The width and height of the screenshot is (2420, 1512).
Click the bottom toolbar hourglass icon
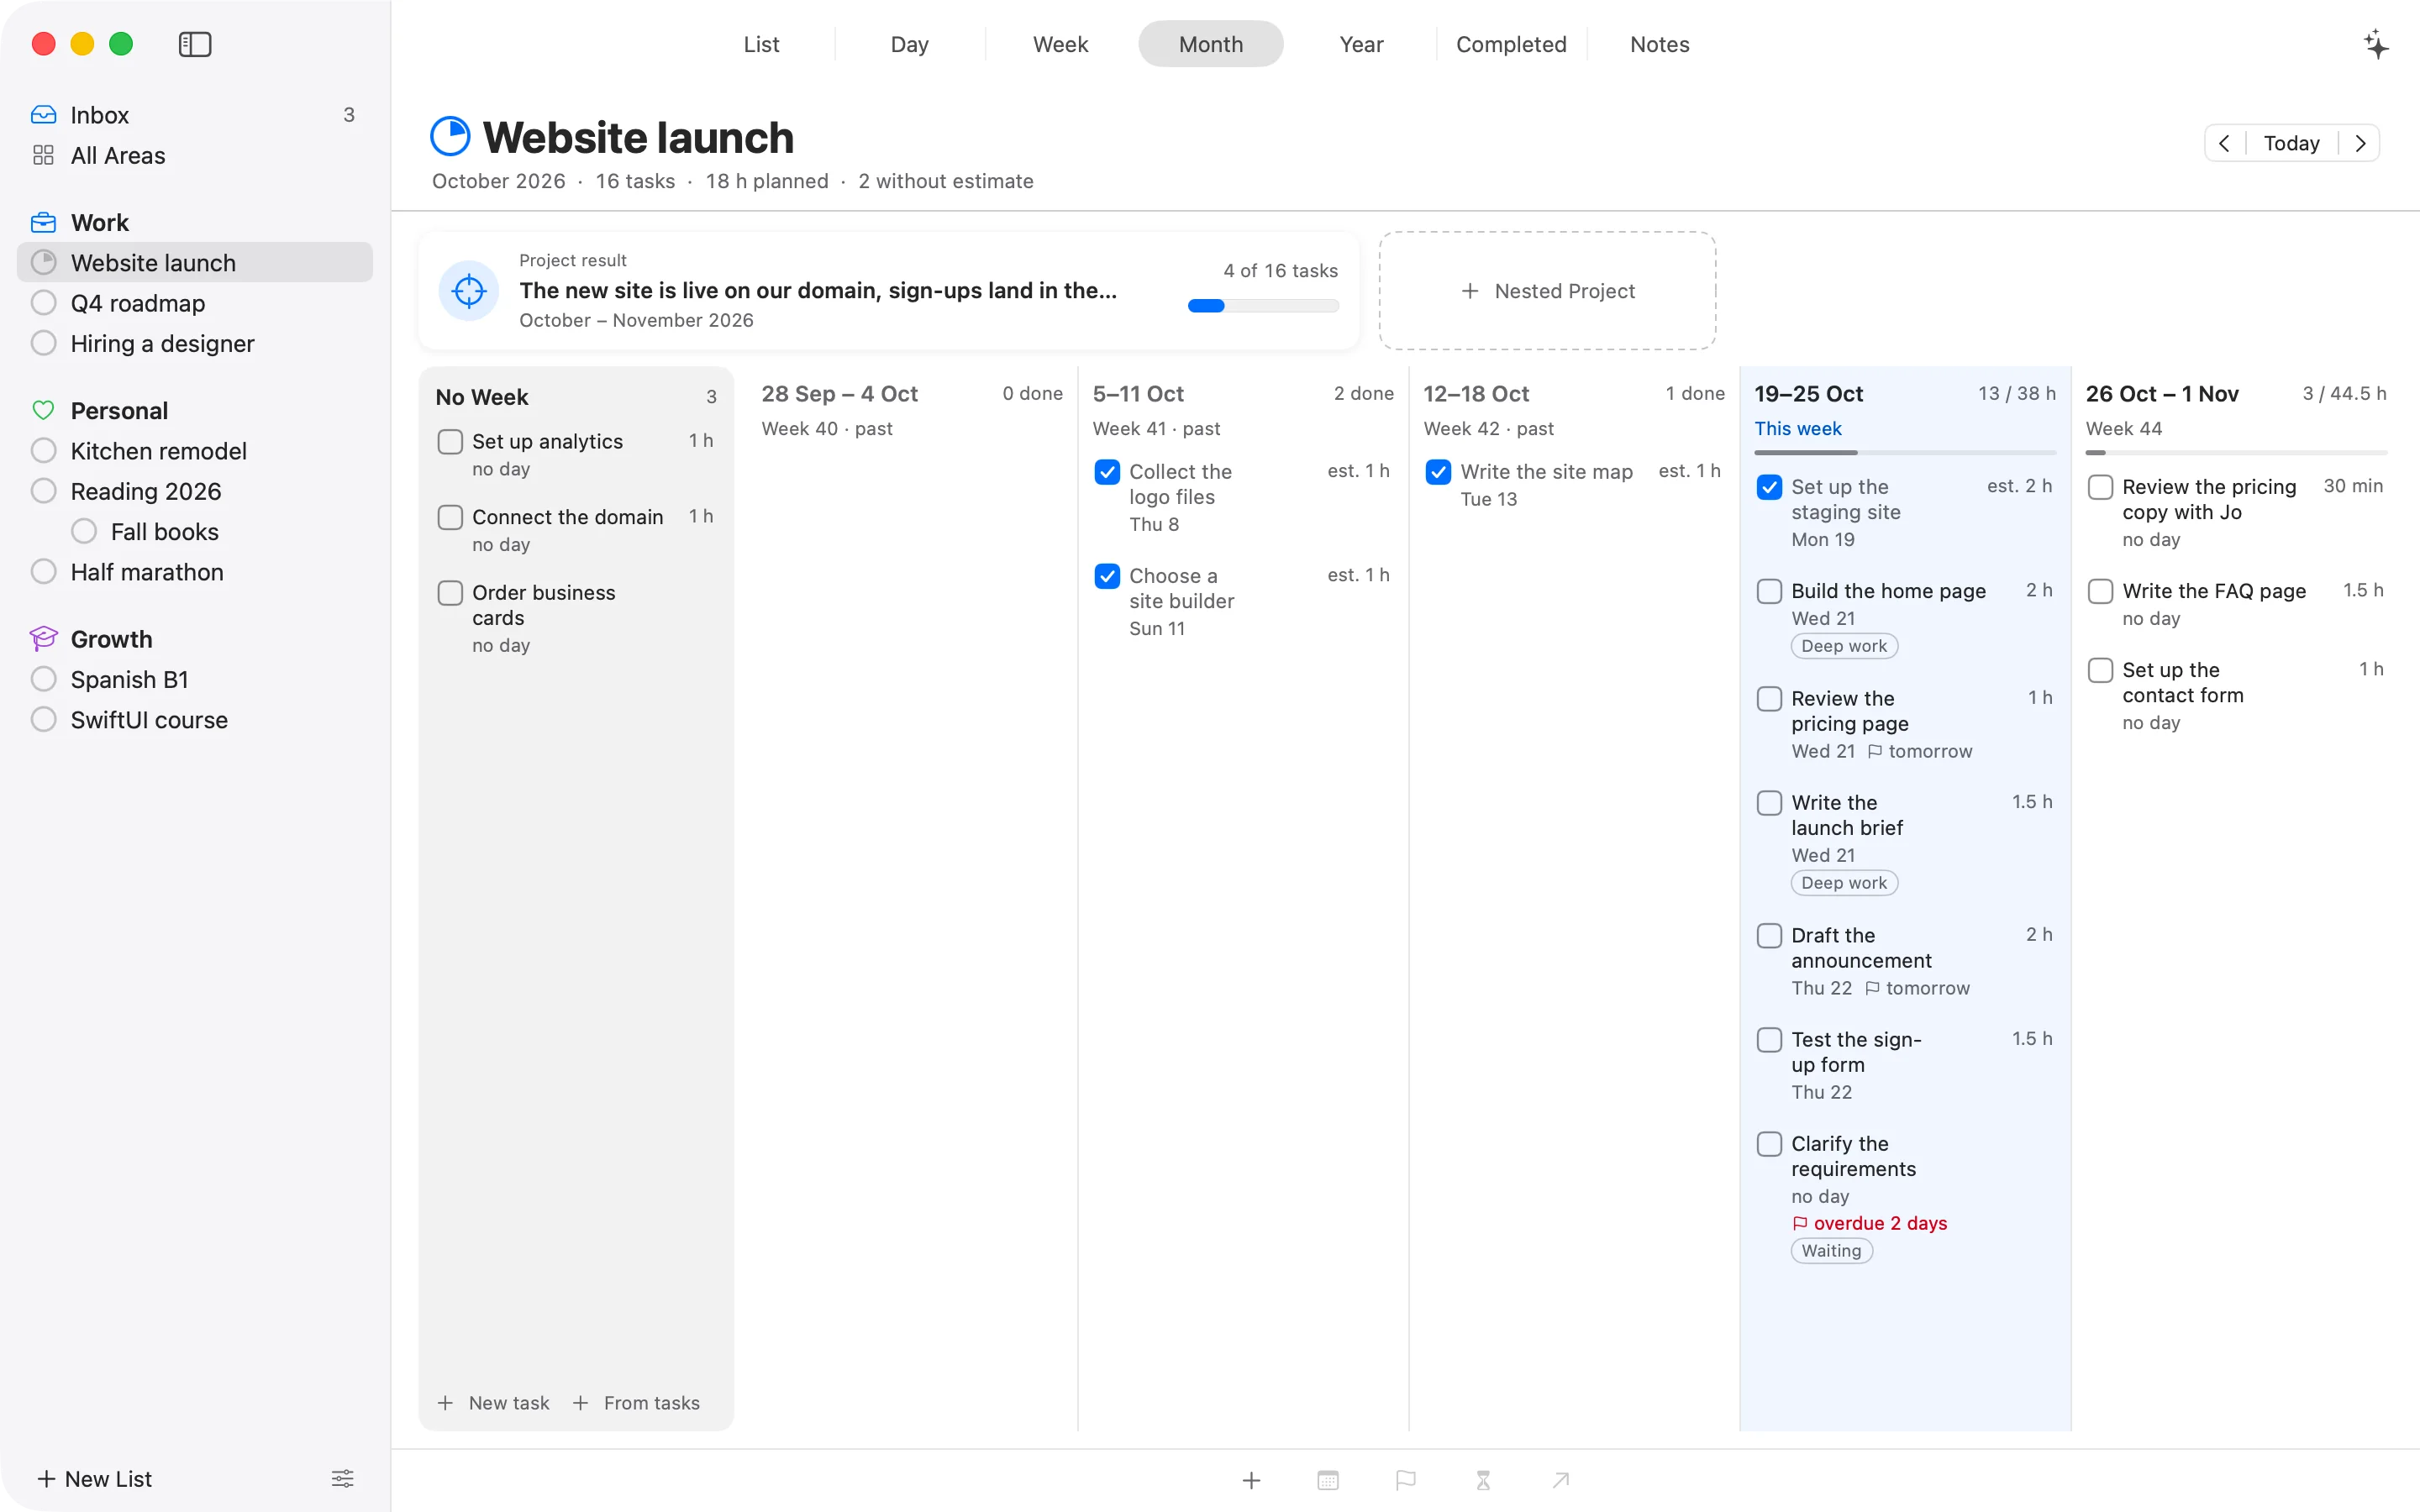click(x=1483, y=1480)
